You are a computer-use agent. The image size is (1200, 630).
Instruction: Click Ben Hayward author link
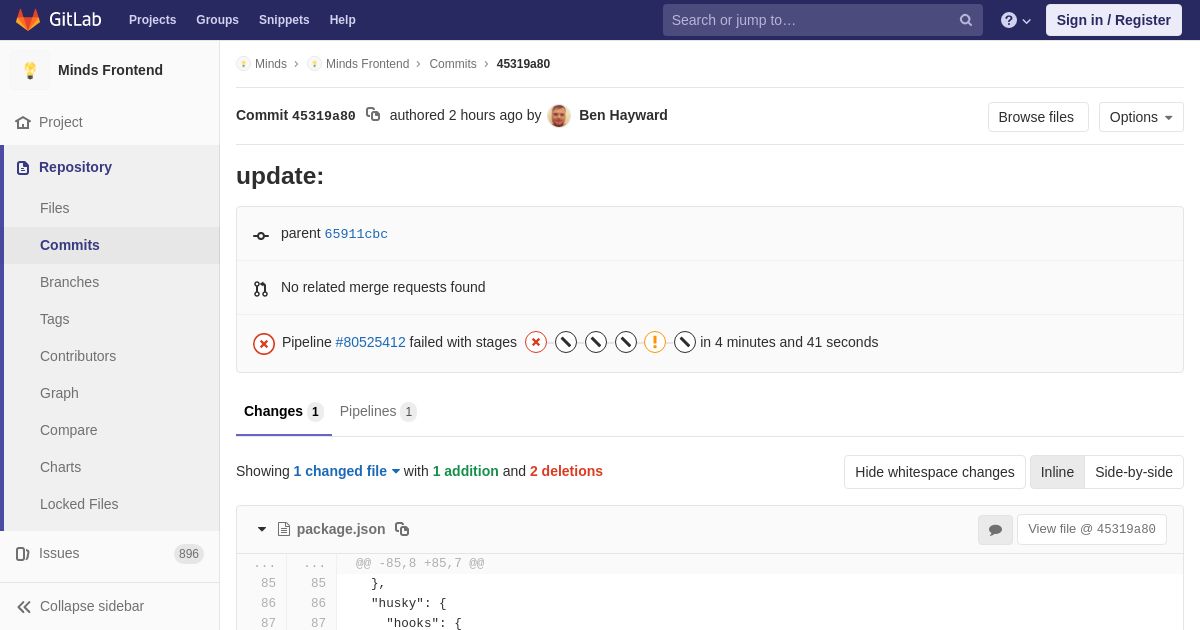click(x=623, y=115)
